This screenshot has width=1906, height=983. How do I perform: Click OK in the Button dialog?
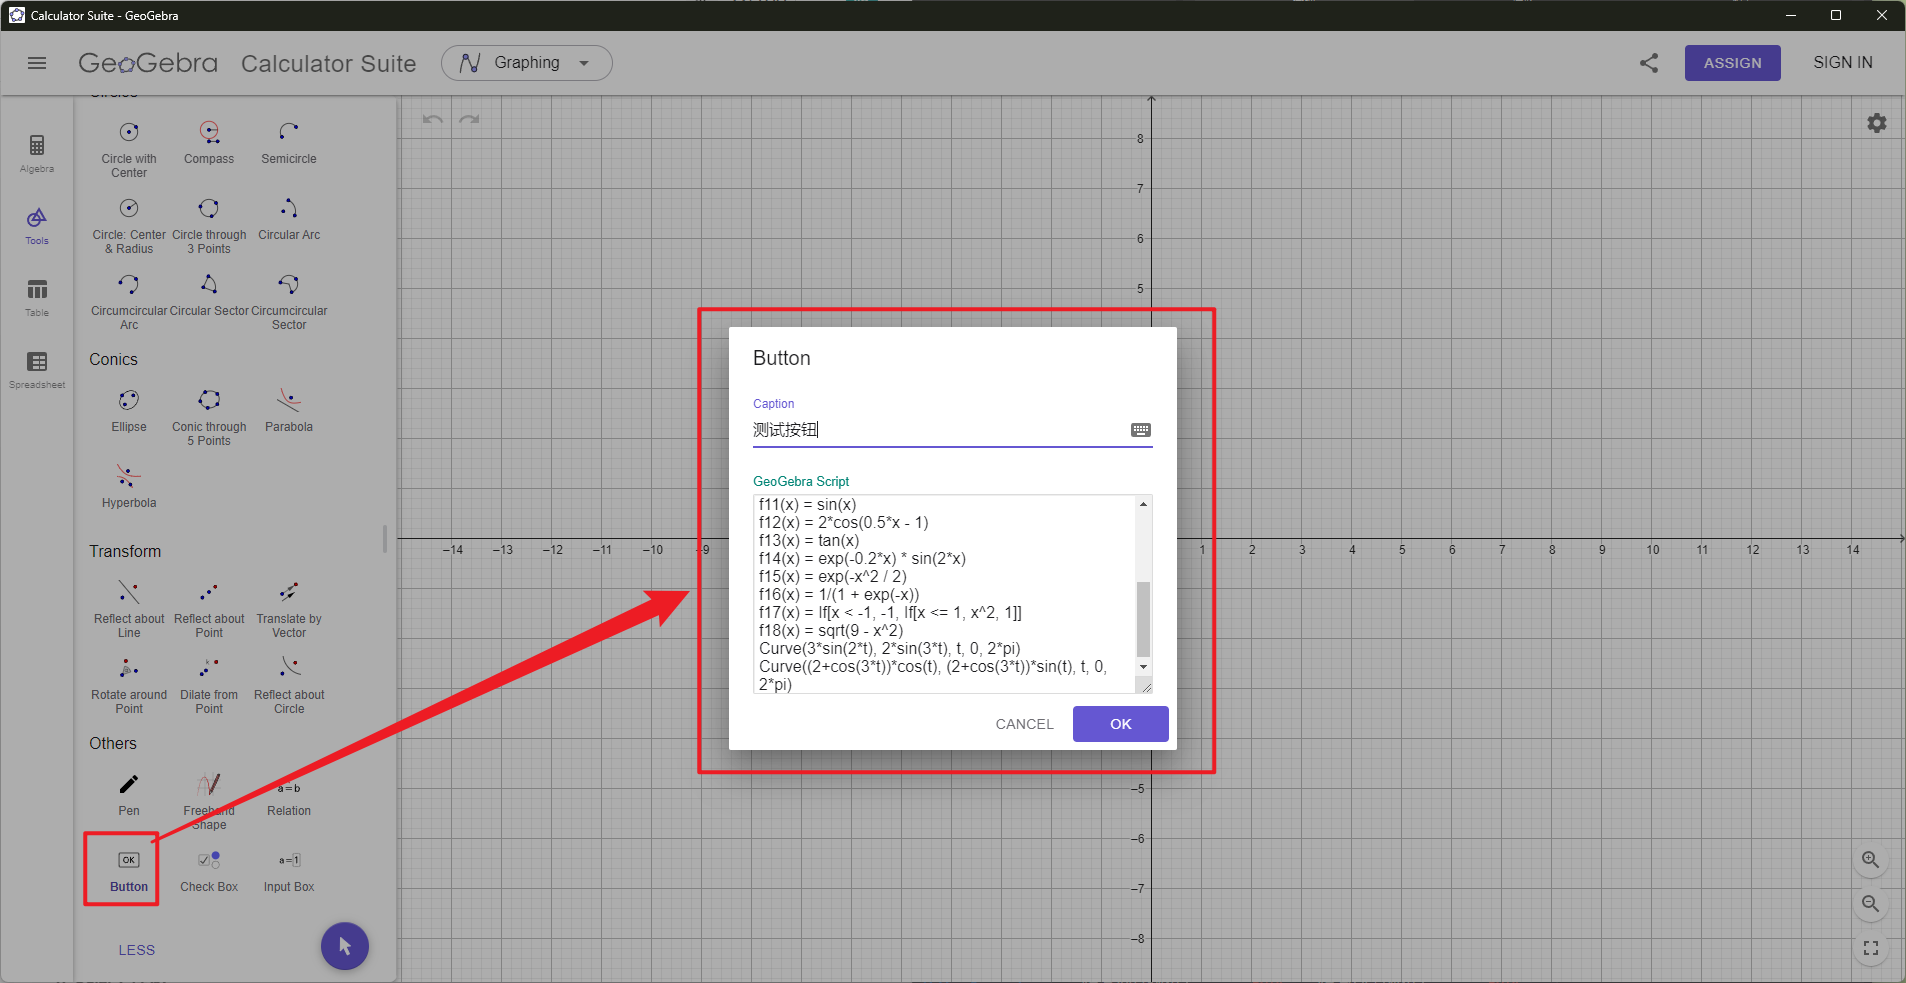coord(1121,724)
